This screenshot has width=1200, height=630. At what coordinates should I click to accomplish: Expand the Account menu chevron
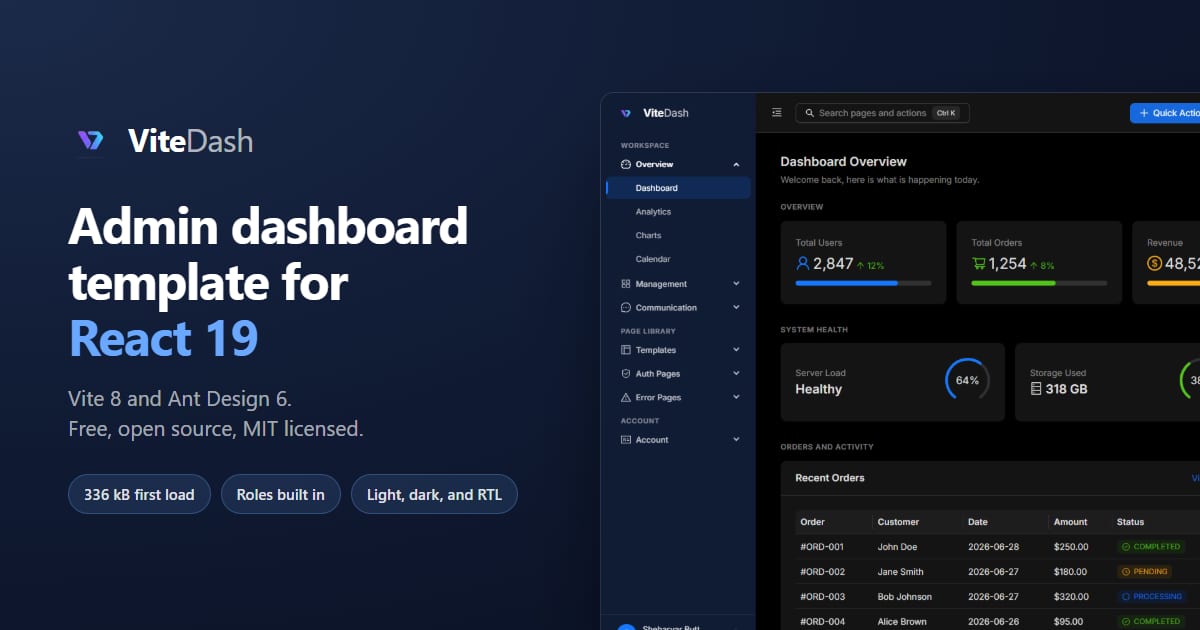[736, 440]
